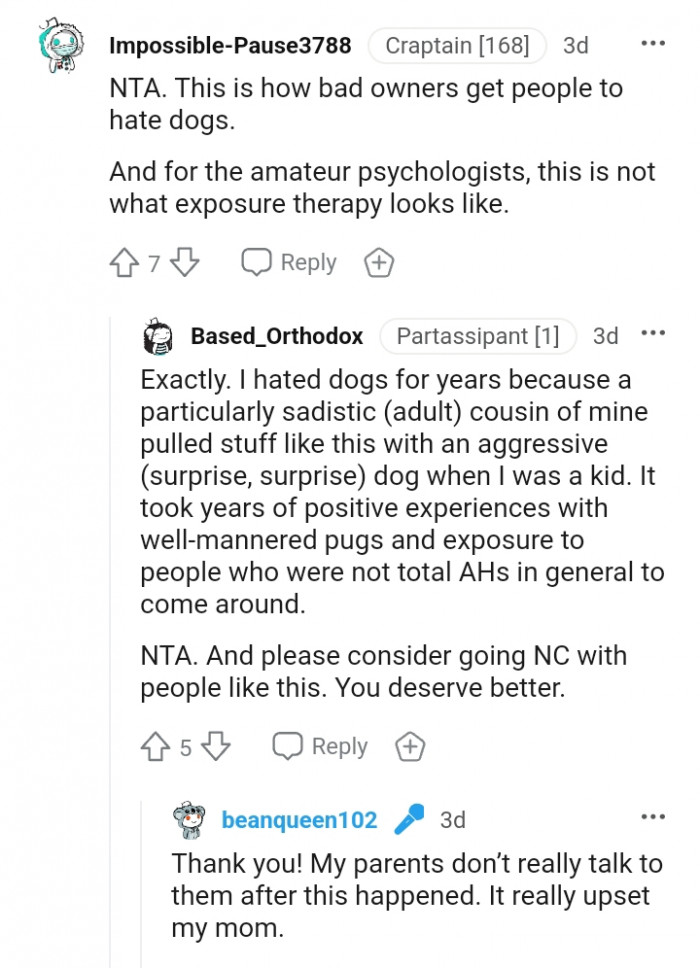Viewport: 700px width, 968px height.
Task: Click the award plus icon under Based_Orthodox's reply
Action: [x=408, y=745]
